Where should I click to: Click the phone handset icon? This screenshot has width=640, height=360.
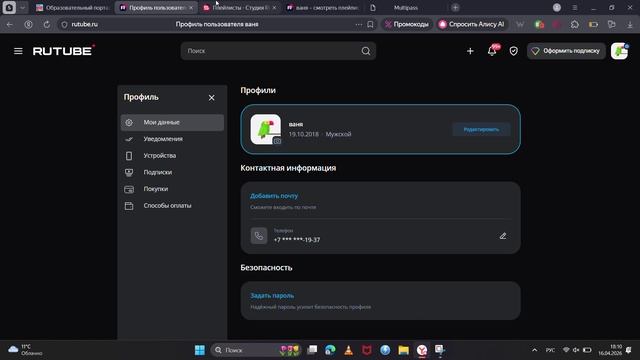[x=259, y=236]
